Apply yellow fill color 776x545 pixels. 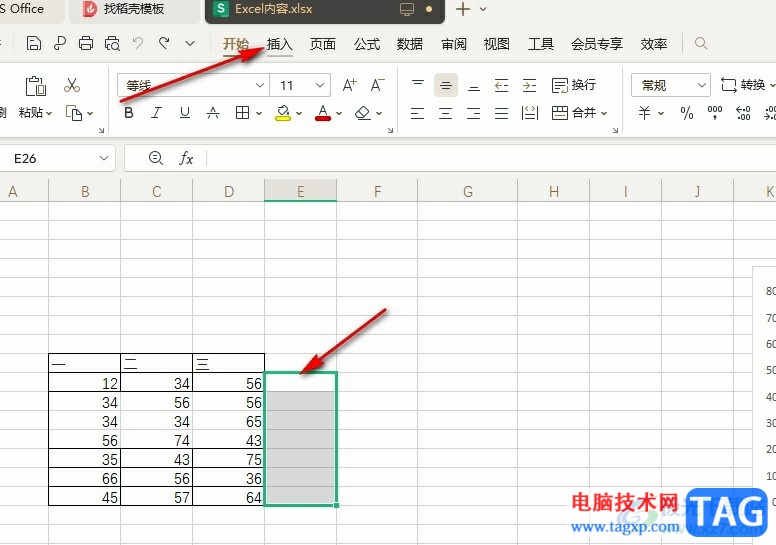(283, 113)
